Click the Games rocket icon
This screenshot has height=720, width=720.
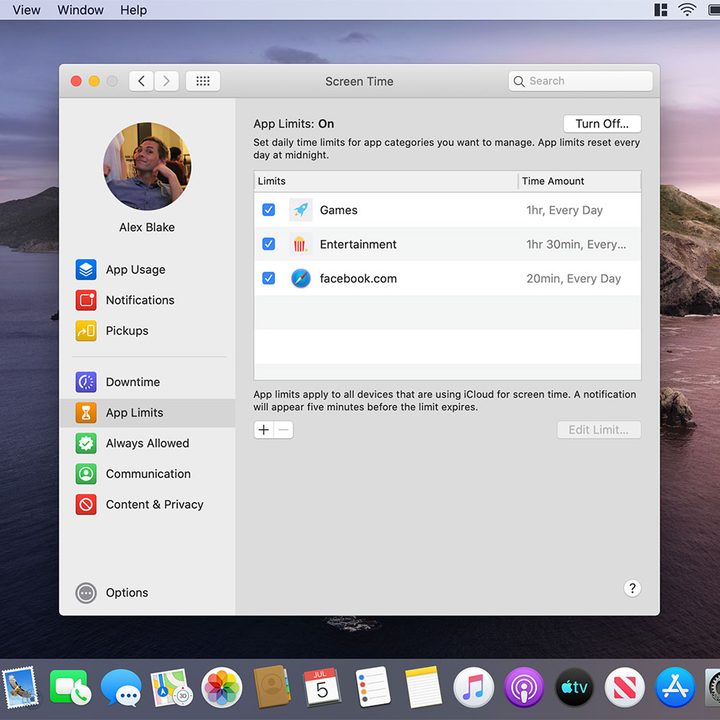[301, 210]
